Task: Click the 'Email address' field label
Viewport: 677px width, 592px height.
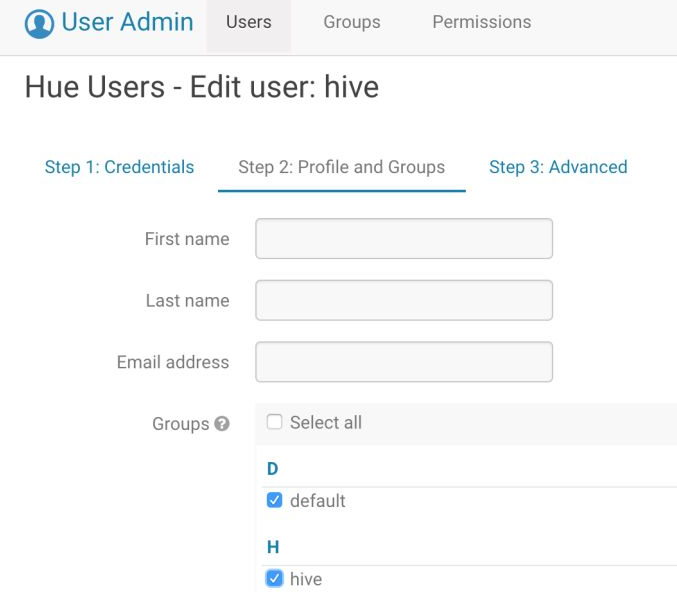Action: (173, 362)
